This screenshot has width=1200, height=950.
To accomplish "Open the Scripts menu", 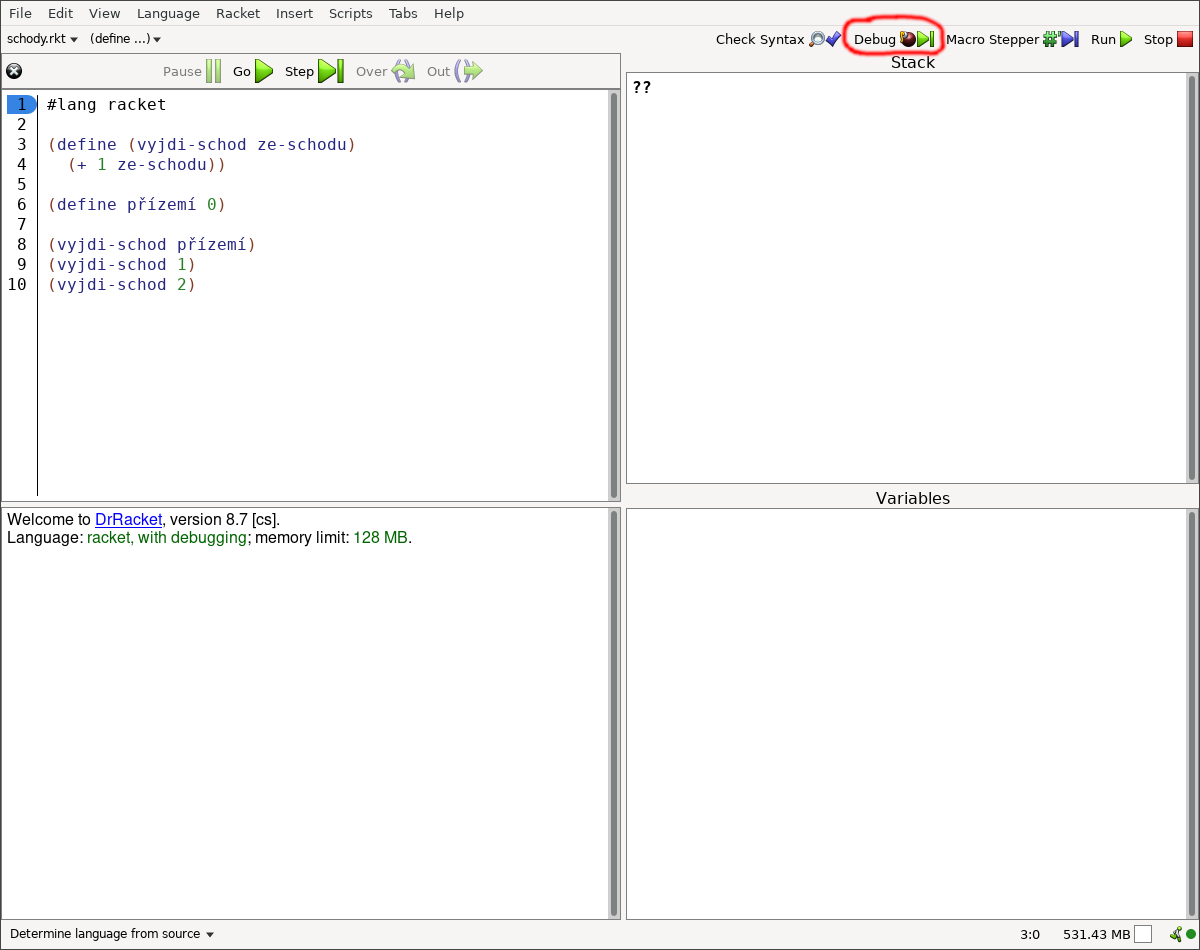I will point(350,13).
